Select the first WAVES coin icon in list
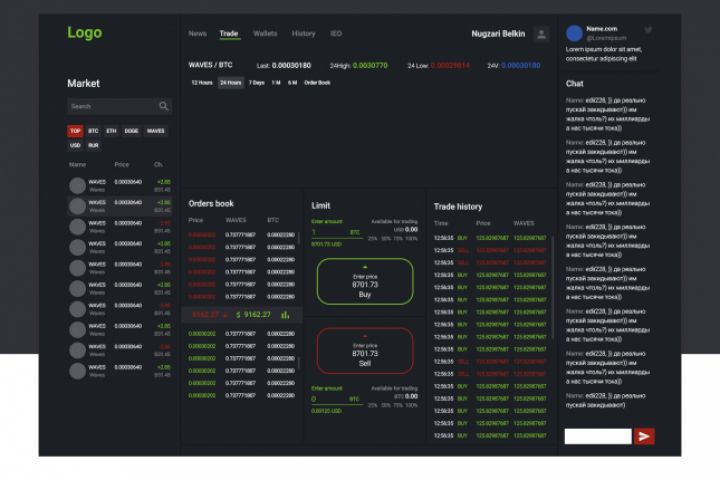Screen dimensions: 720x480 [x=77, y=186]
